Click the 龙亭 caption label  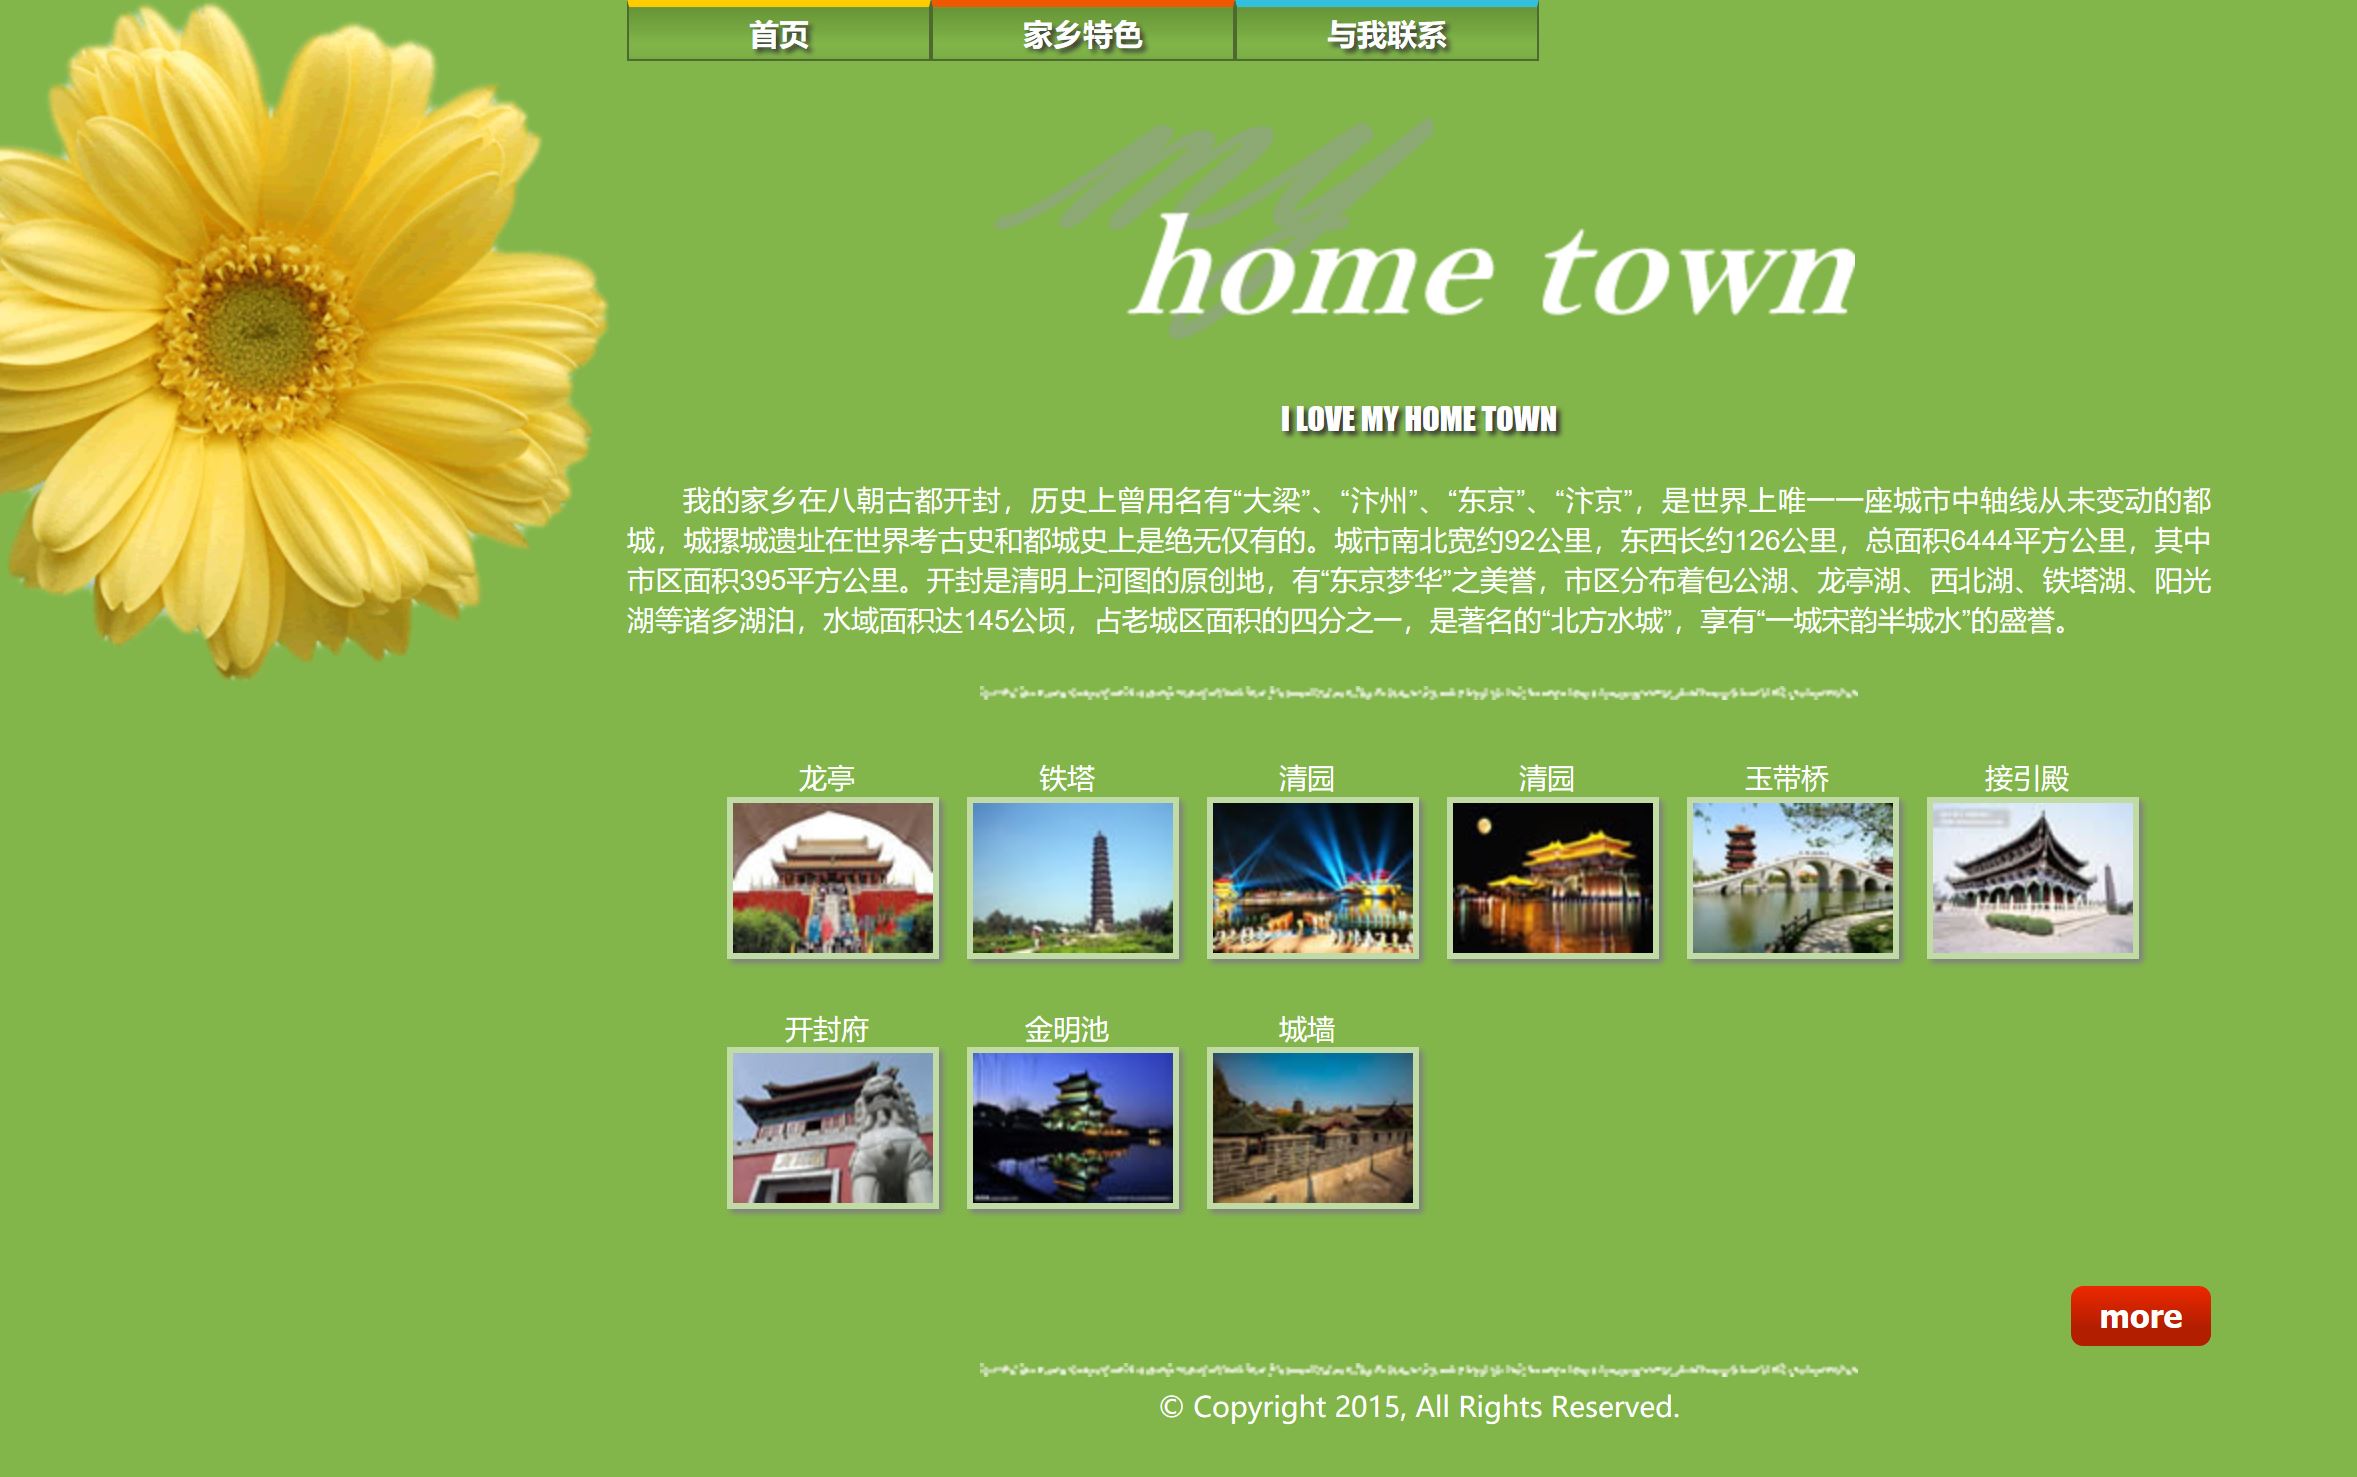[826, 778]
